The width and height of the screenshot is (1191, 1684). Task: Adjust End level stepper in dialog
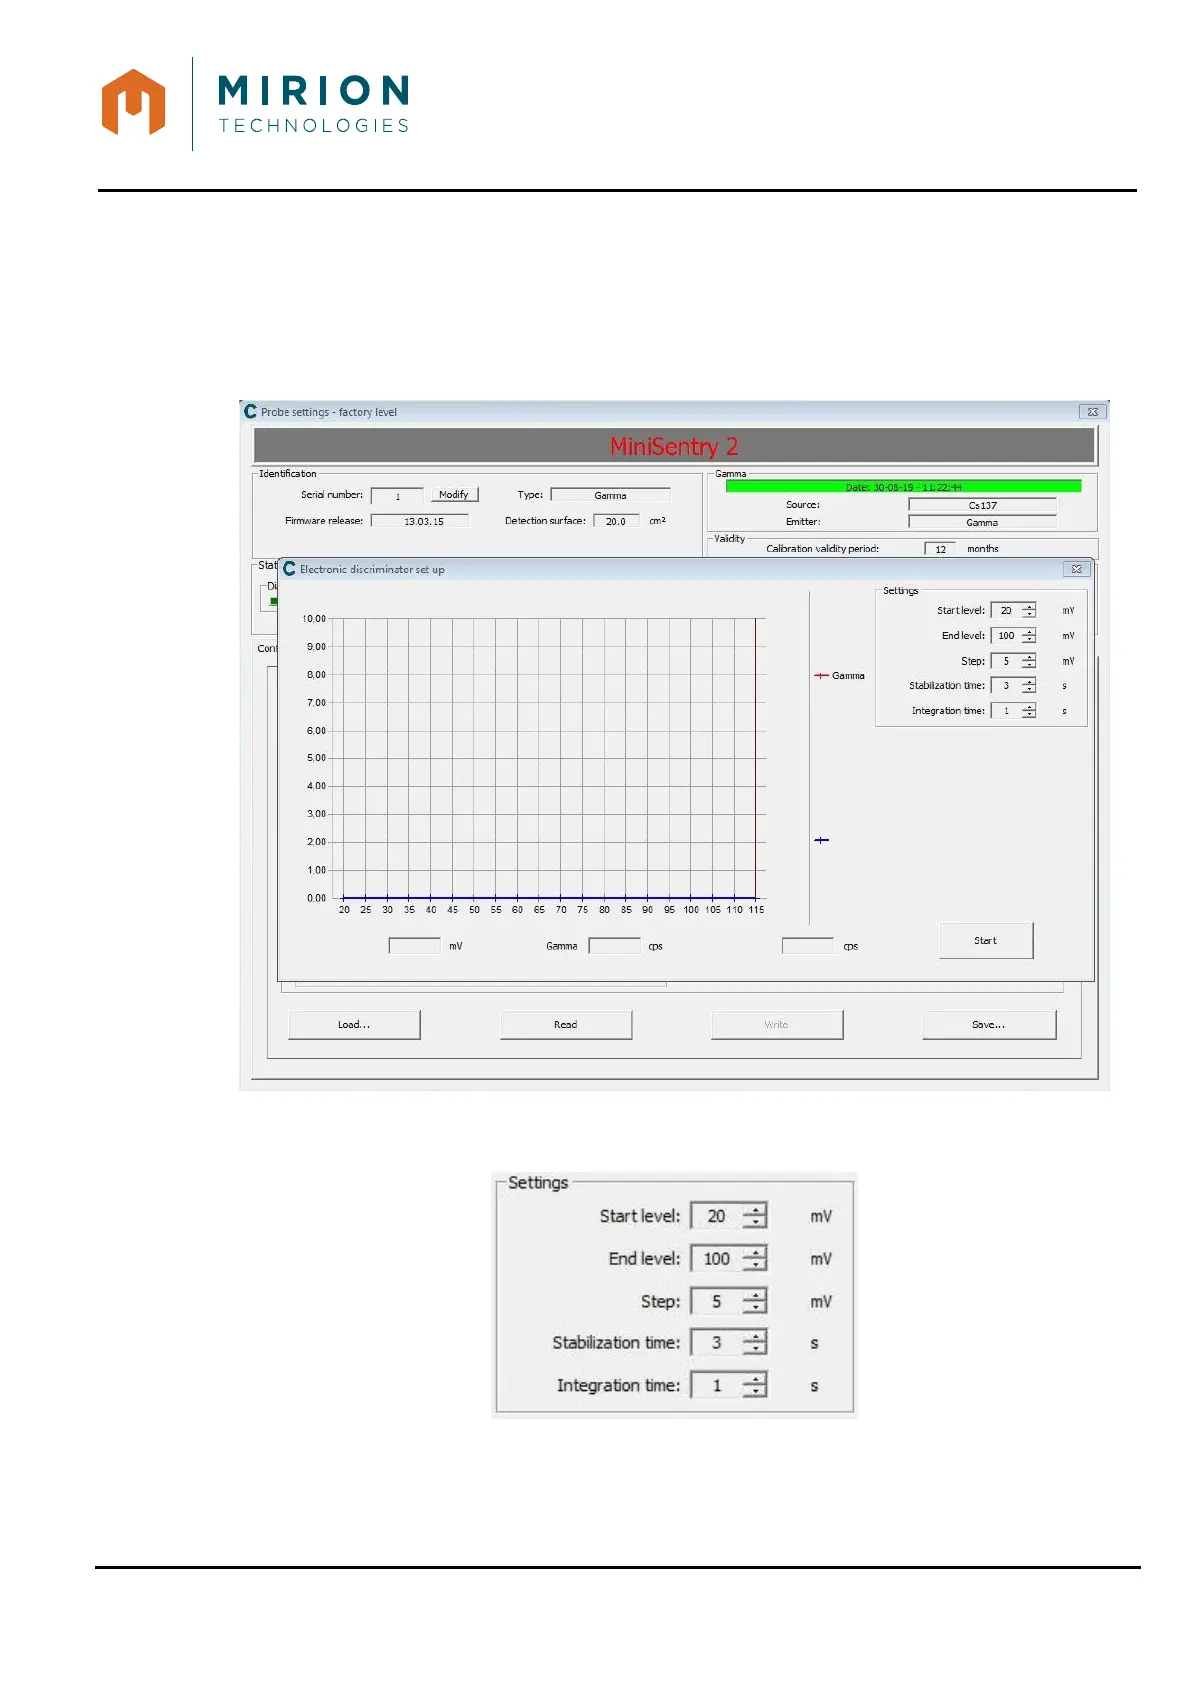click(1029, 635)
